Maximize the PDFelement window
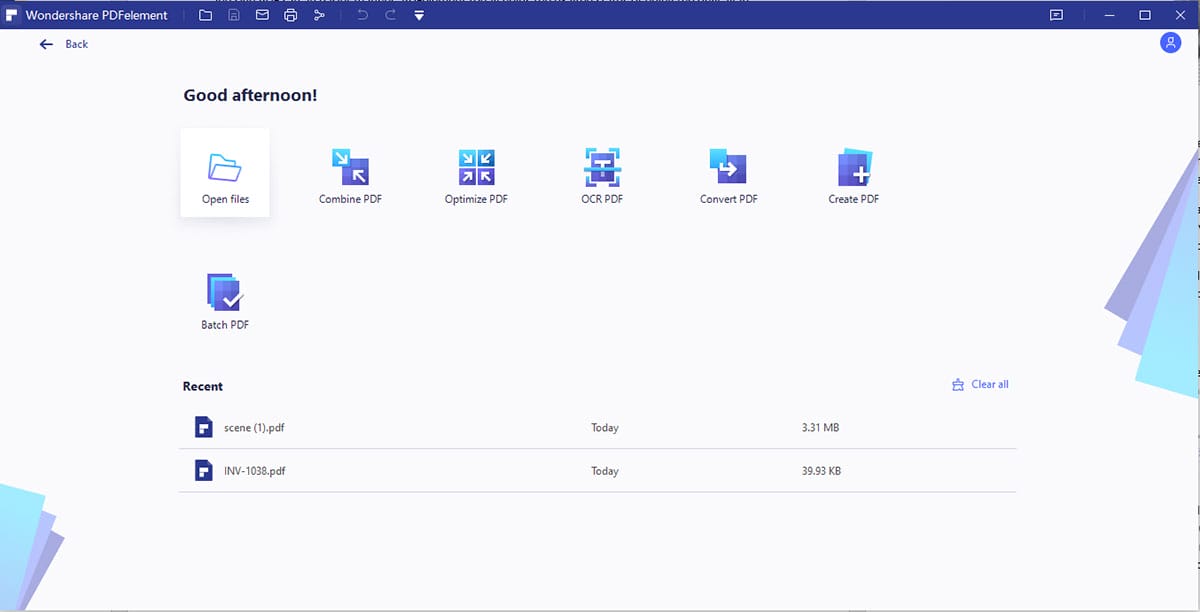Image resolution: width=1200 pixels, height=612 pixels. click(1145, 16)
